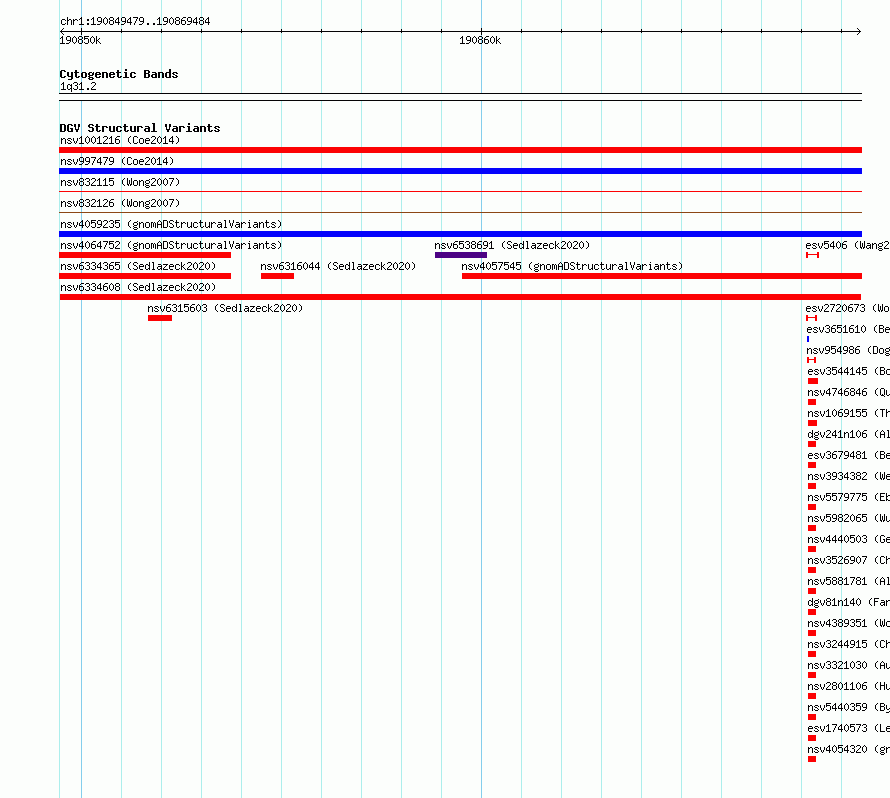Image resolution: width=890 pixels, height=798 pixels.
Task: Open the nsv2801106 variant label
Action: [x=849, y=686]
